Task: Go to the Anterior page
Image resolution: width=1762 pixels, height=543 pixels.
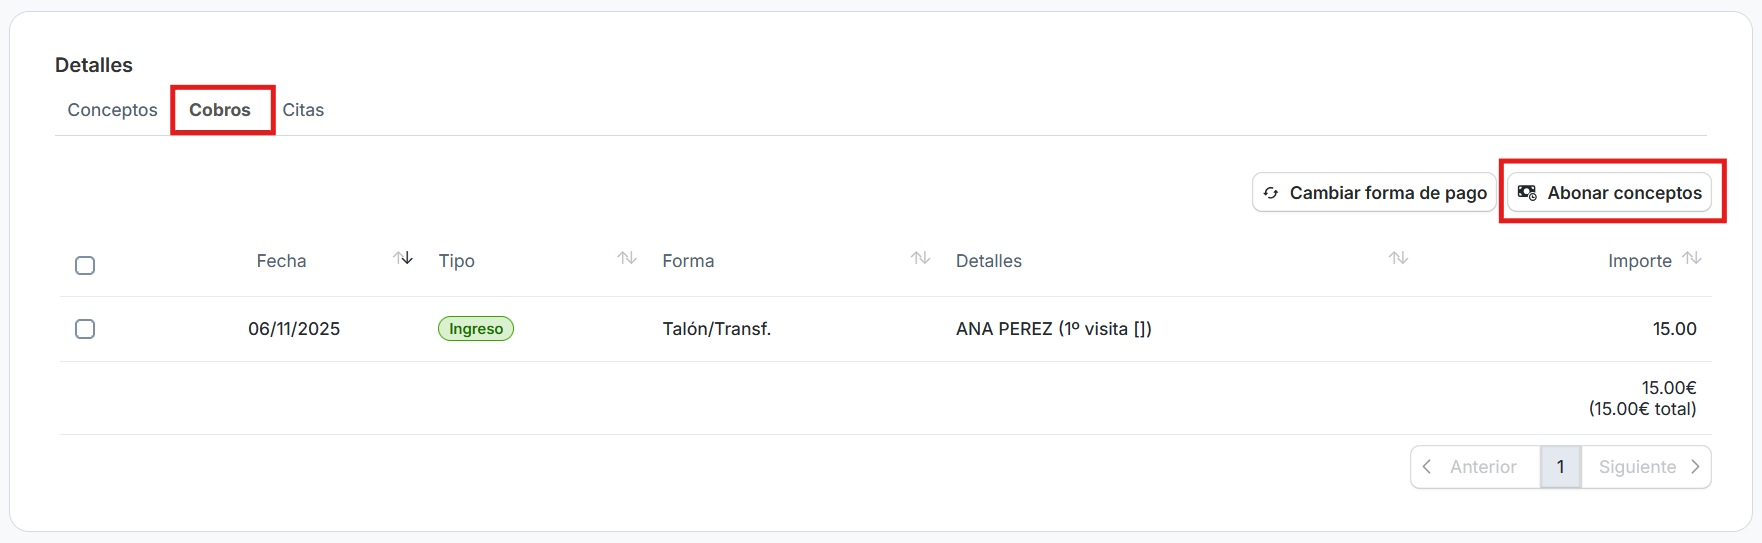Action: pos(1474,467)
